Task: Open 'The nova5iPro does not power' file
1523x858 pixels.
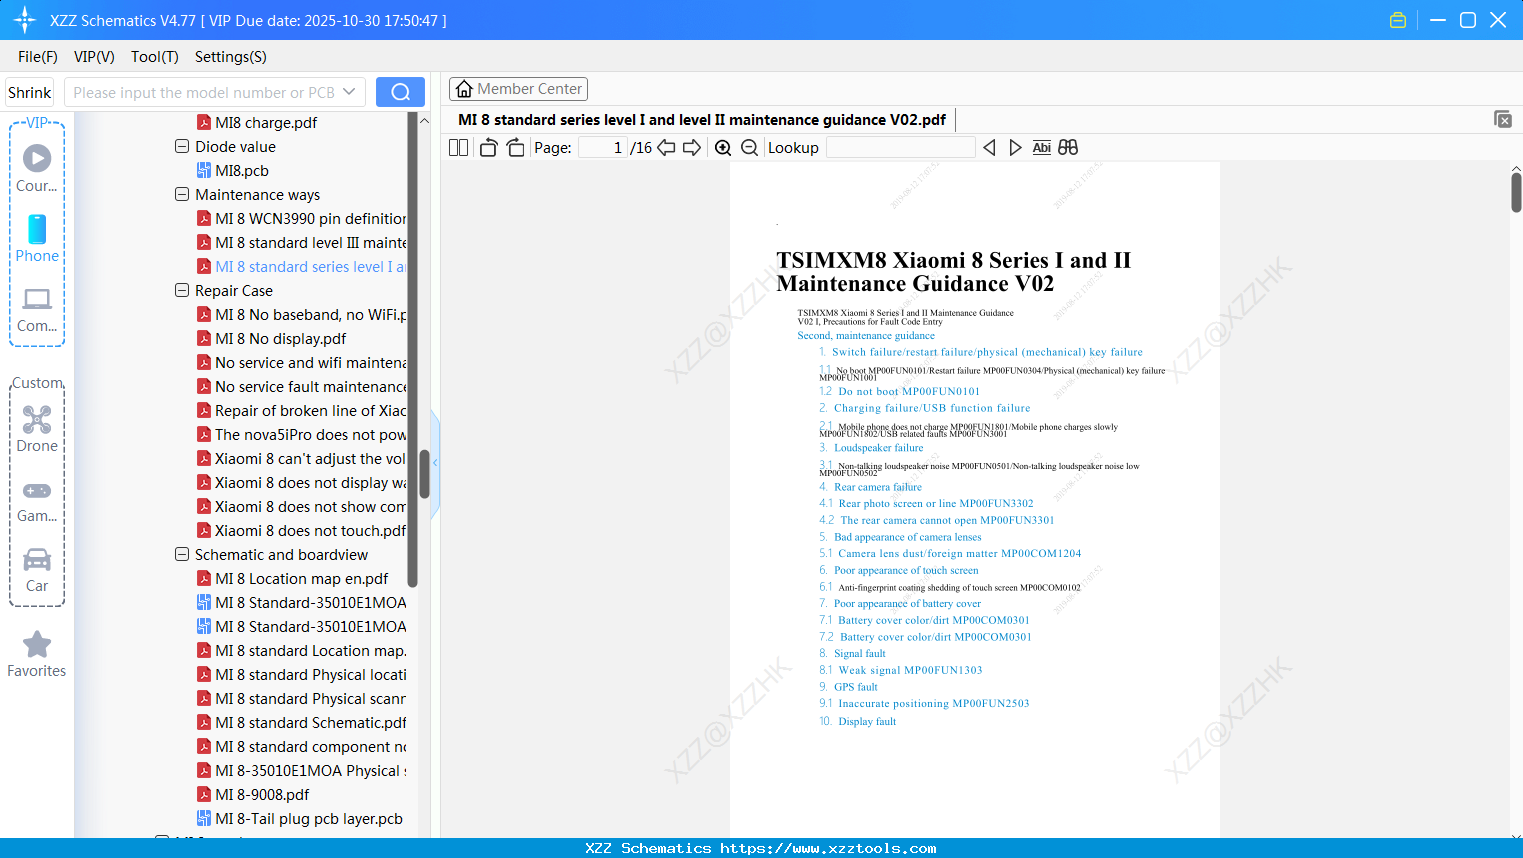Action: (301, 435)
